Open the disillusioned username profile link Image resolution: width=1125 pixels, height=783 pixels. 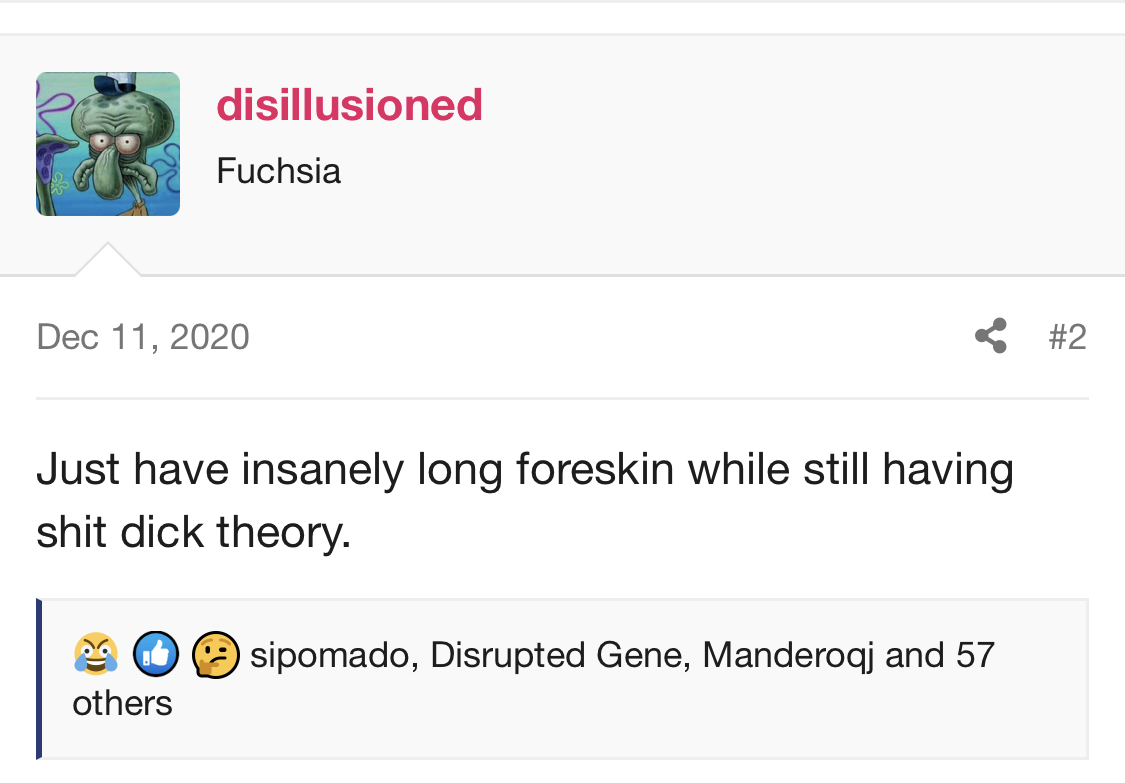coord(349,105)
